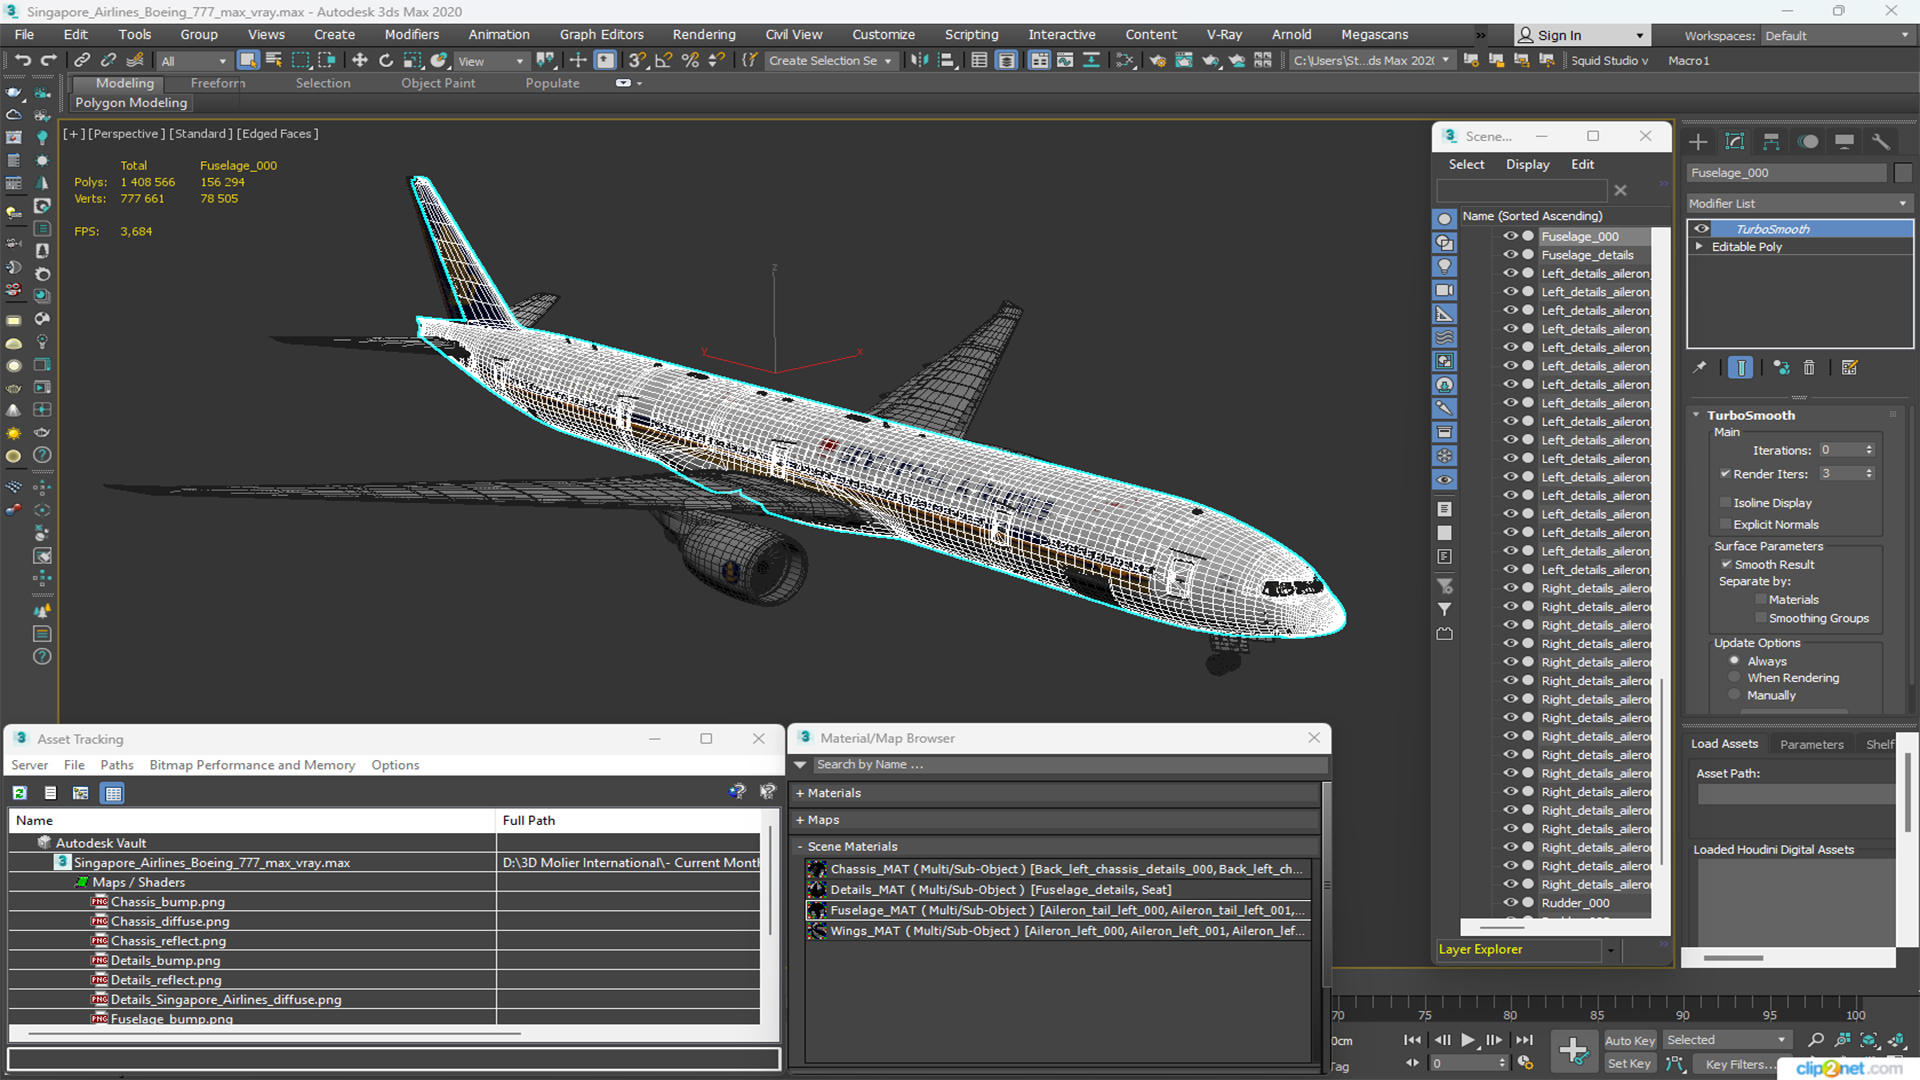Viewport: 1920px width, 1080px height.
Task: Toggle Auto Key button
Action: [x=1629, y=1041]
